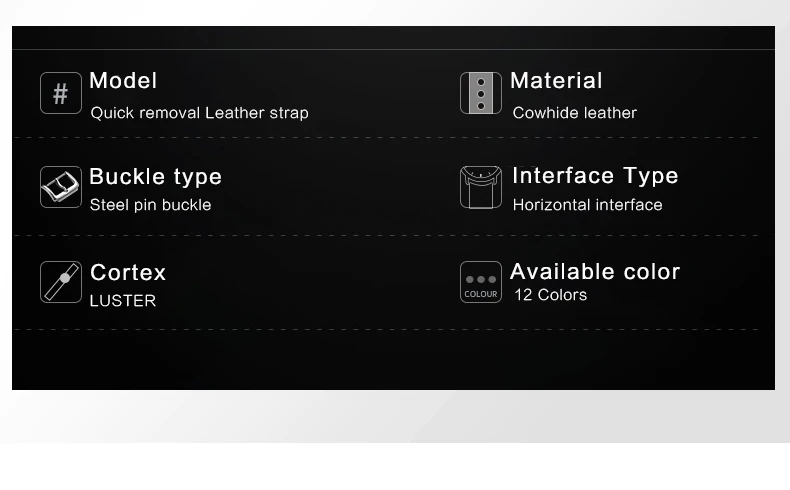Select the 12 Colors text
Screen dimensions: 790x490
coord(551,295)
